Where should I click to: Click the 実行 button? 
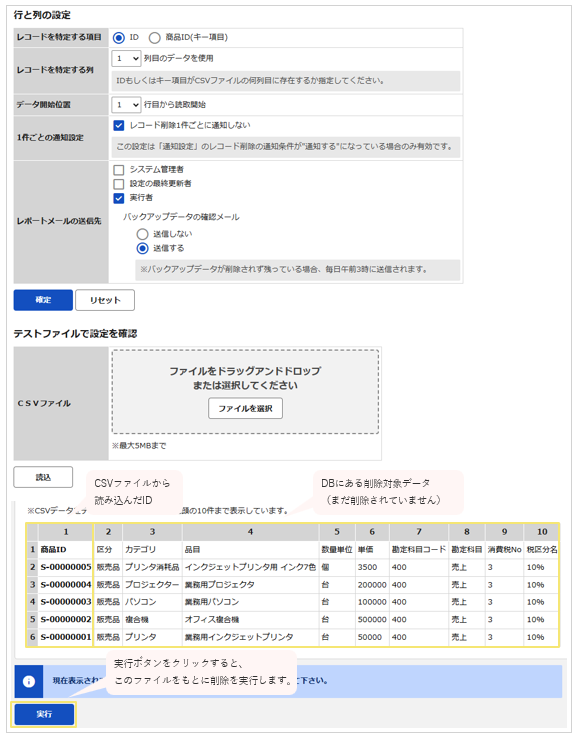44,714
